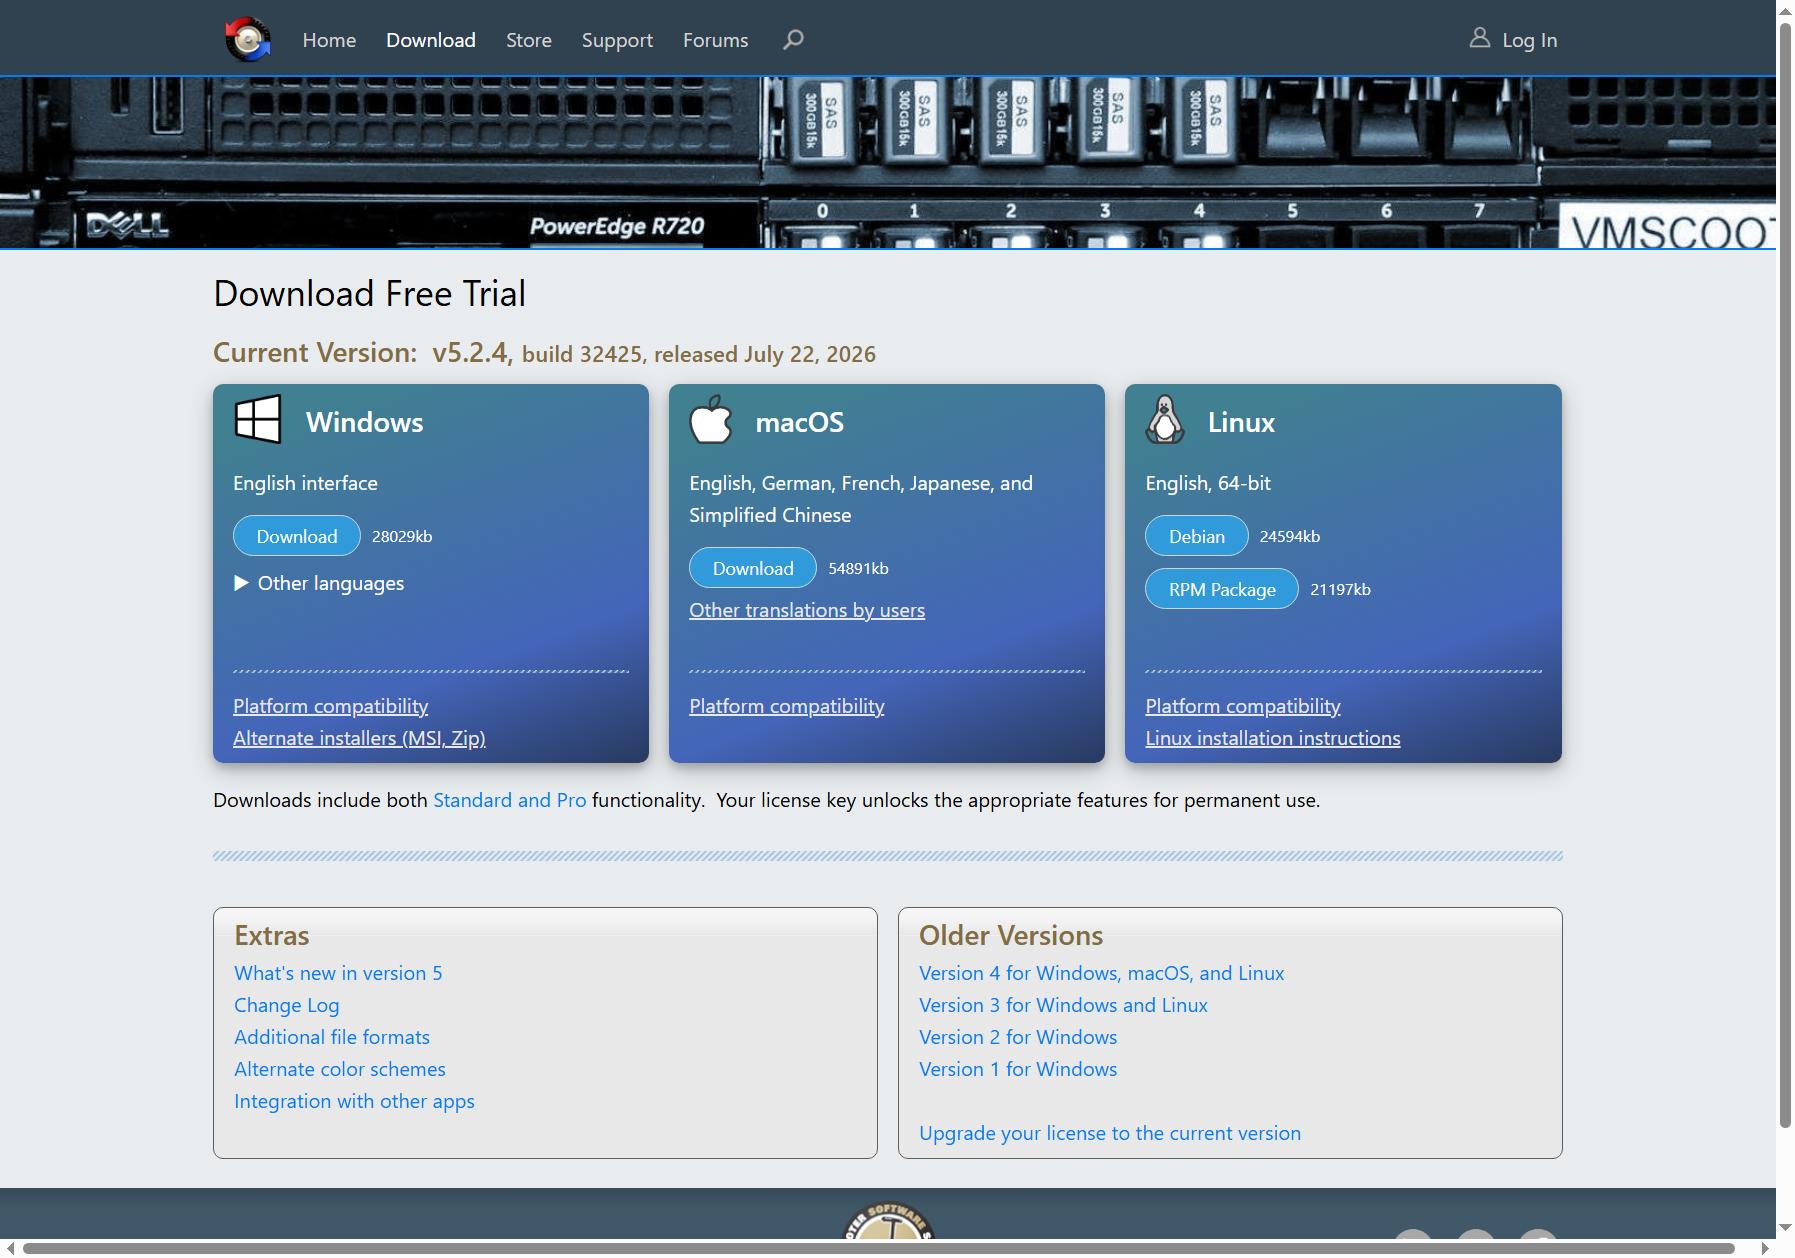Open the Support nav item
Viewport: 1795px width, 1258px height.
point(617,40)
